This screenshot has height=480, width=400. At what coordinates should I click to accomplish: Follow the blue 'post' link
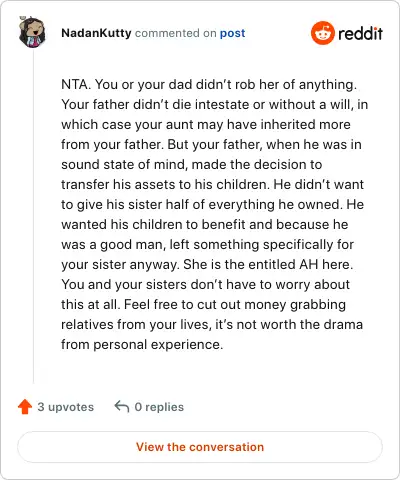(x=232, y=33)
